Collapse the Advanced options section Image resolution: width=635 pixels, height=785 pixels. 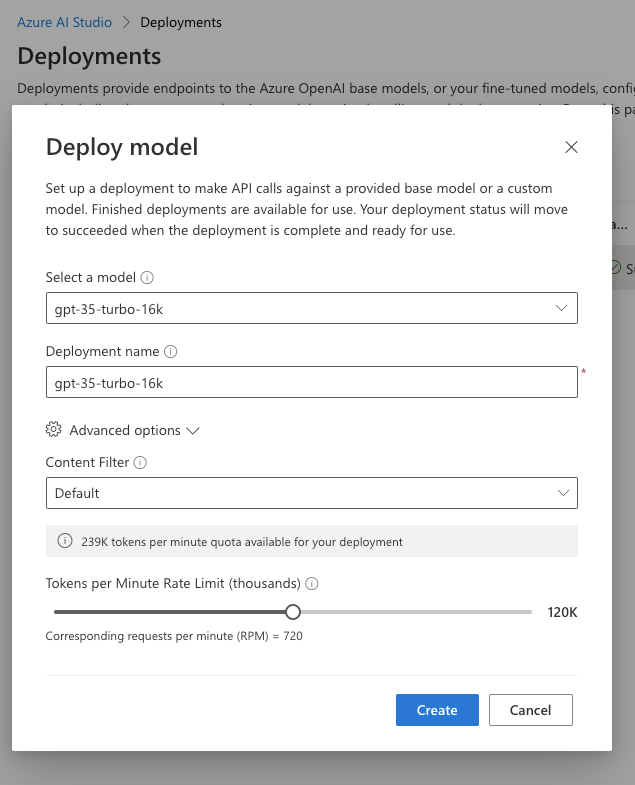click(122, 430)
